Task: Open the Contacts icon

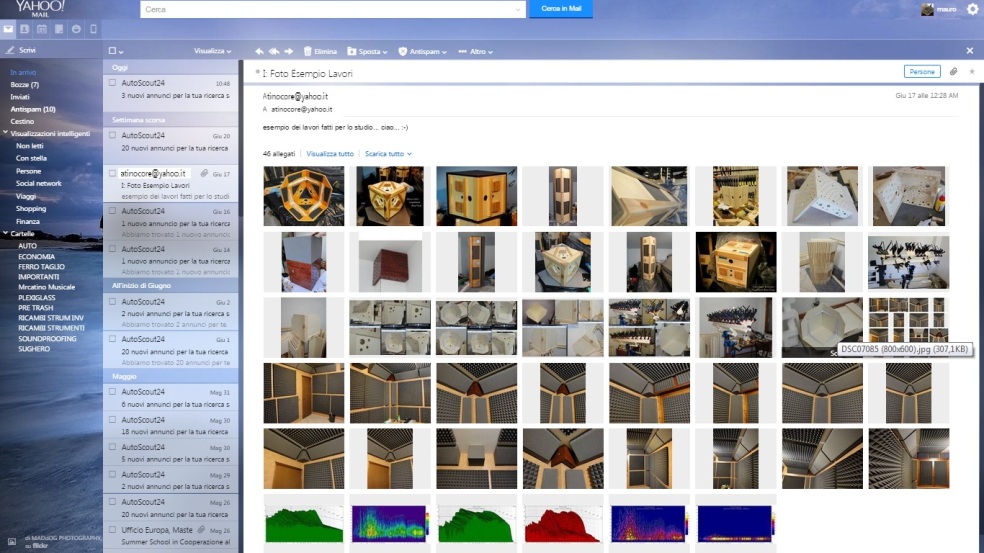Action: [24, 30]
